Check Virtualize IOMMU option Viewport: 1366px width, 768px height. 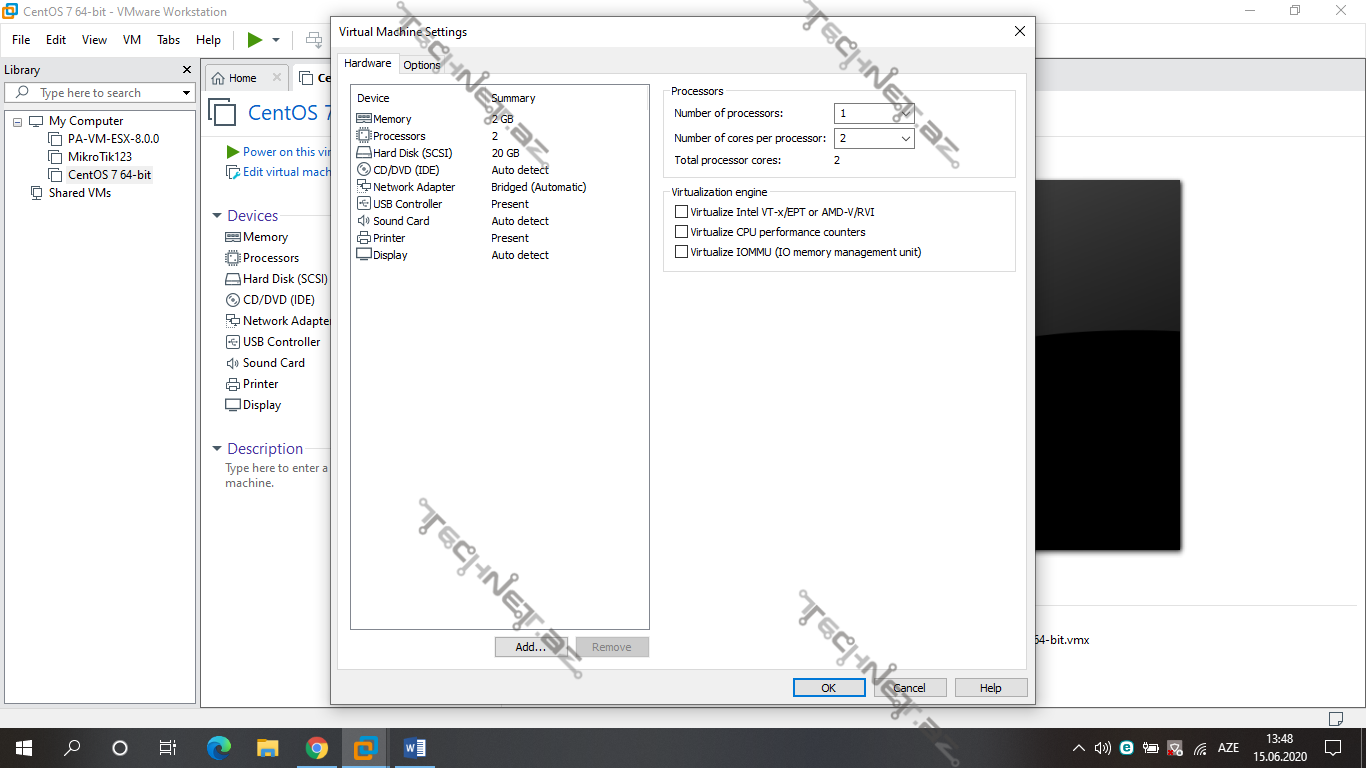click(x=682, y=252)
